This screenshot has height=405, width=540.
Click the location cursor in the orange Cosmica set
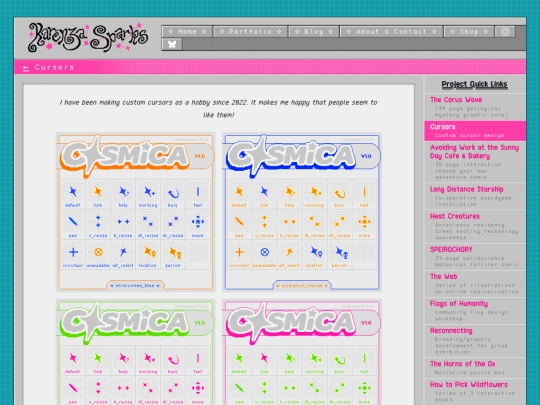pyautogui.click(x=149, y=252)
